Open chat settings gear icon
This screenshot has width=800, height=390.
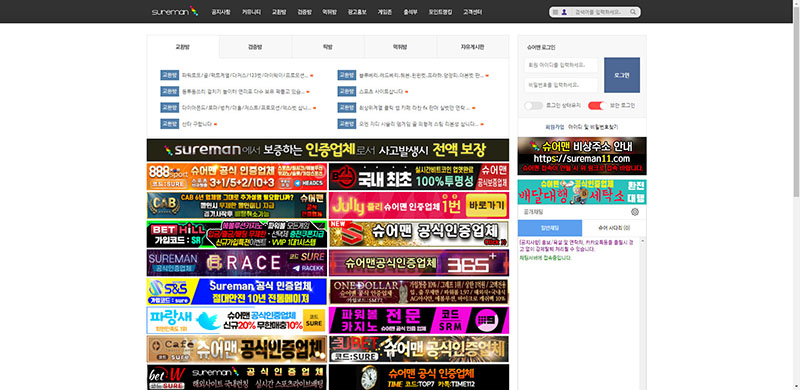[x=635, y=212]
